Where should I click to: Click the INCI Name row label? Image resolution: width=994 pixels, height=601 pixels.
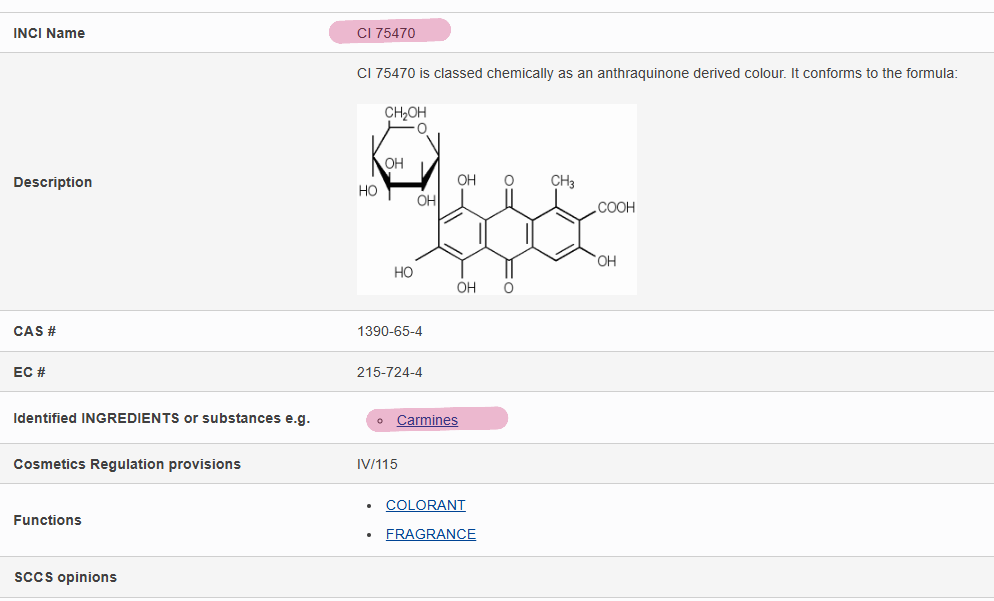coord(49,33)
